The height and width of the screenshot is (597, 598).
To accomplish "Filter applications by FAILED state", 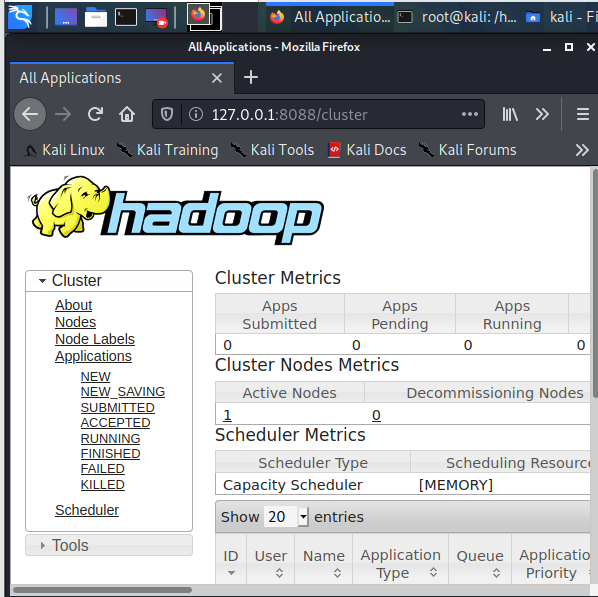I will pyautogui.click(x=103, y=469).
